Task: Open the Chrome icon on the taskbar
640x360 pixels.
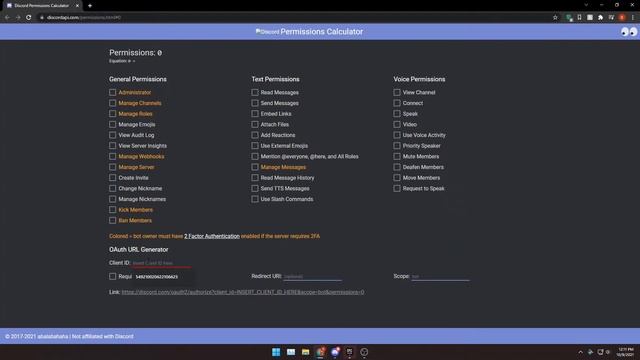Action: 320,352
